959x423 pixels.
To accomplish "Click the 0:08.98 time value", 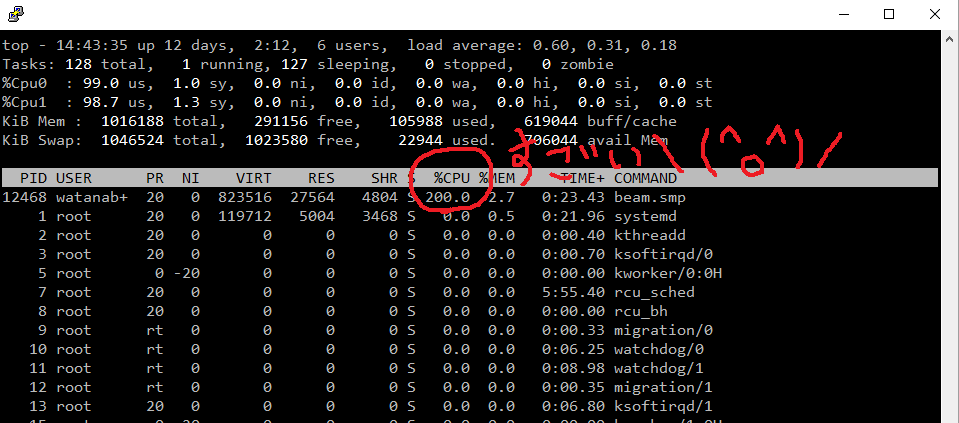I will coord(573,368).
